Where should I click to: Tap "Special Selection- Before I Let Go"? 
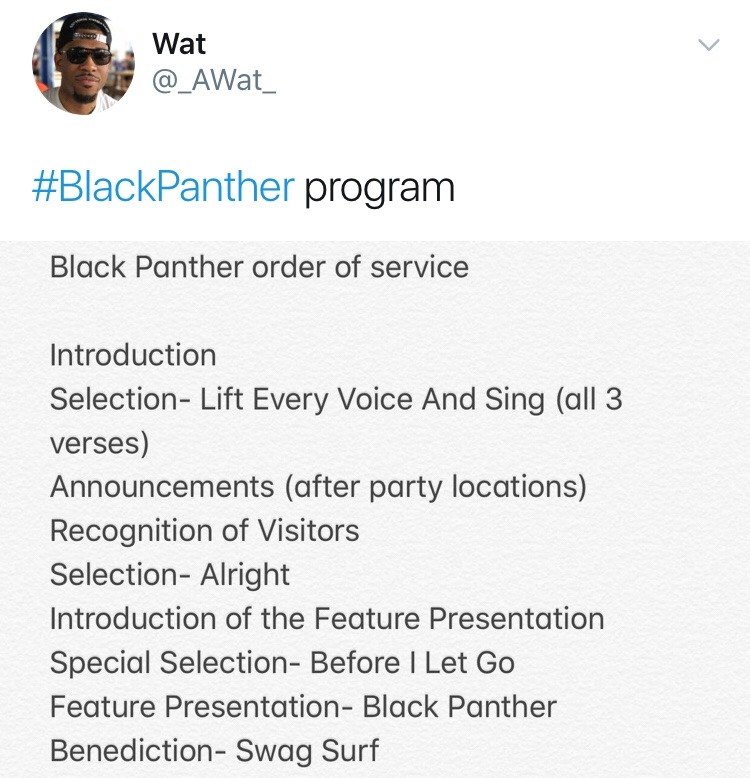pos(282,662)
